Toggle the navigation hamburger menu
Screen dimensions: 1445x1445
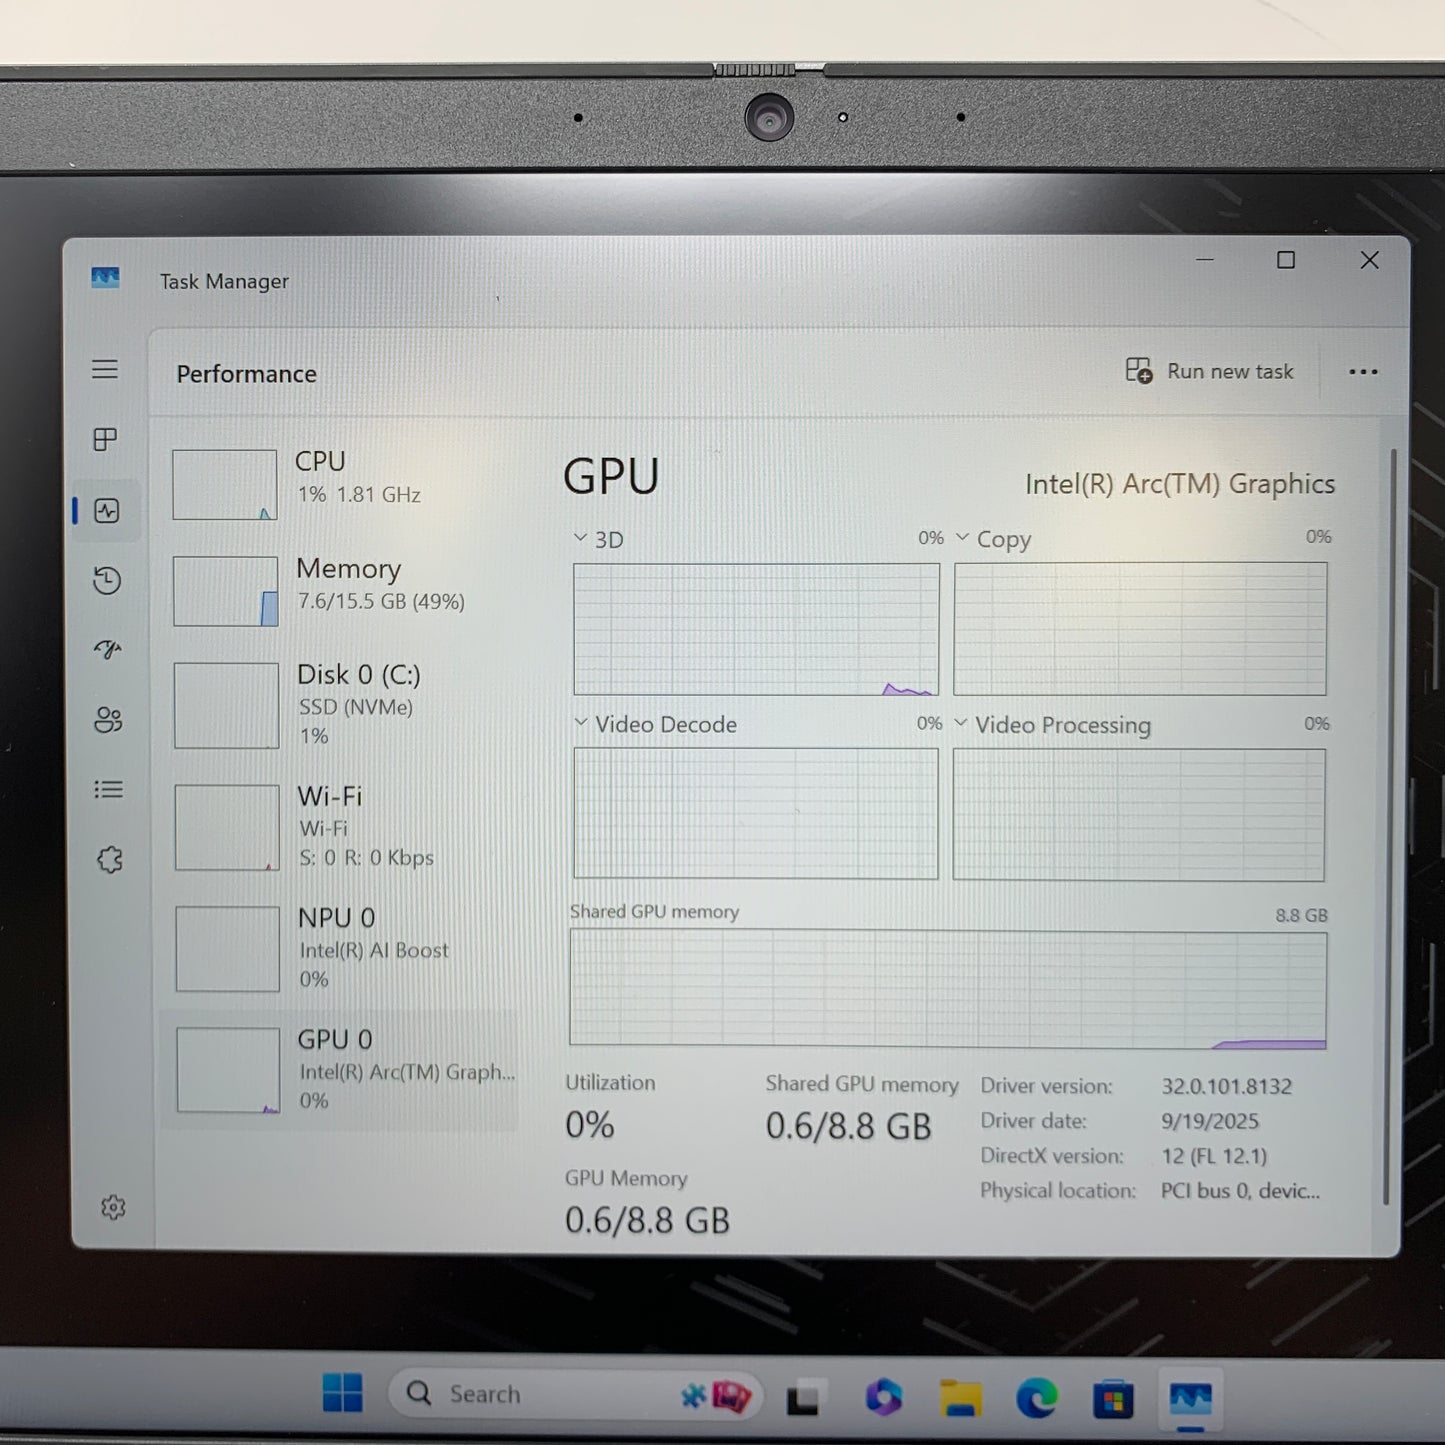coord(105,369)
